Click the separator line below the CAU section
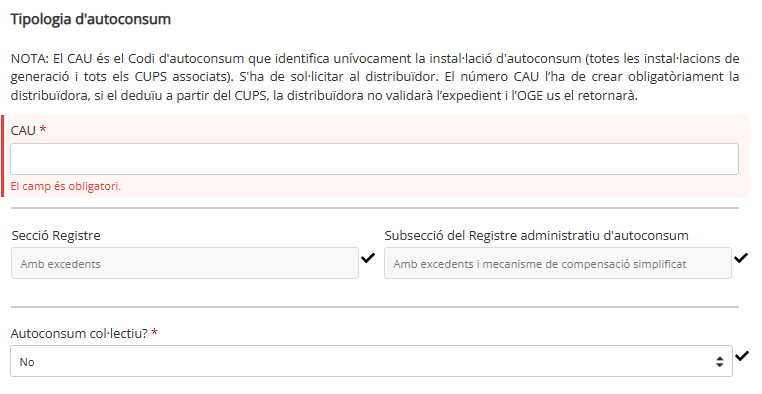762x394 pixels. tap(375, 208)
